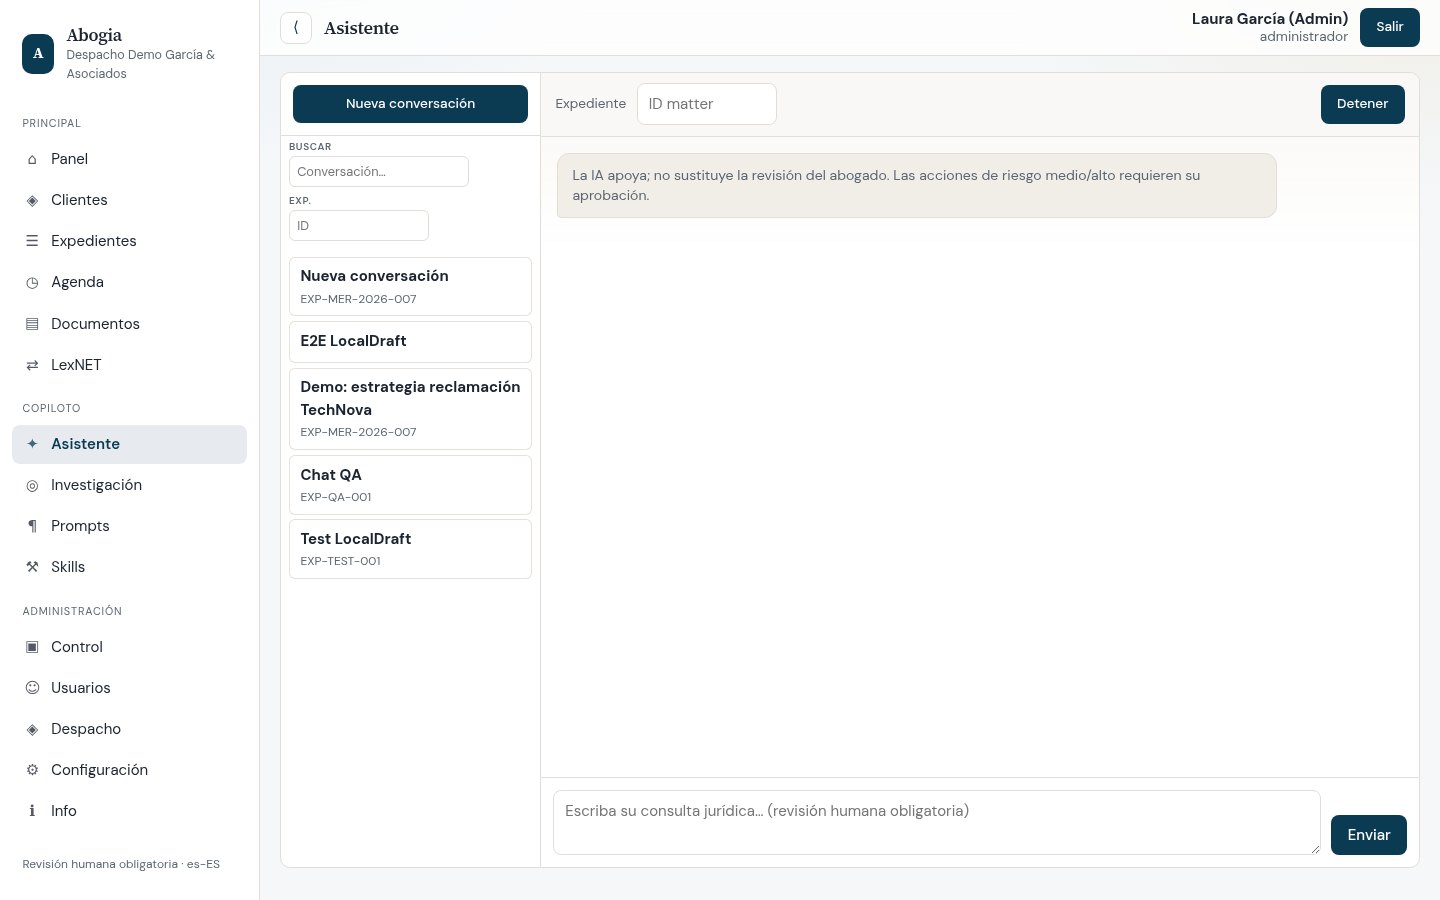Click the LexNET arrows icon
Screen dimensions: 1440x900
pos(32,365)
